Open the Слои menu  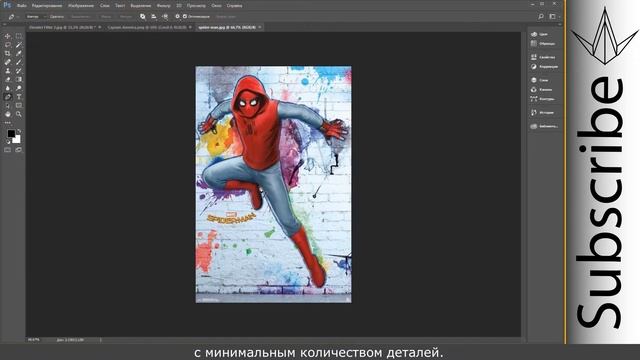tap(104, 6)
